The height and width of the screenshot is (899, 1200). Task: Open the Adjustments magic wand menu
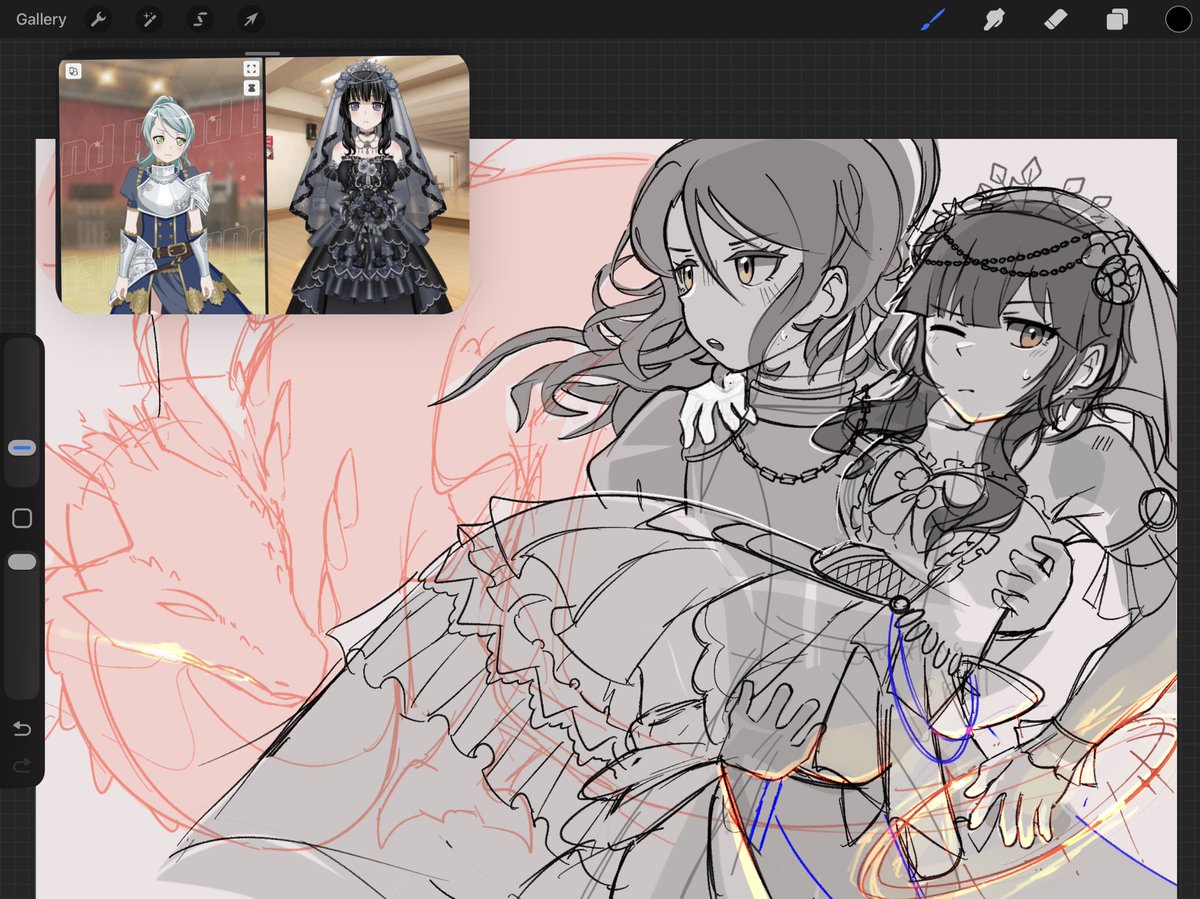tap(148, 19)
